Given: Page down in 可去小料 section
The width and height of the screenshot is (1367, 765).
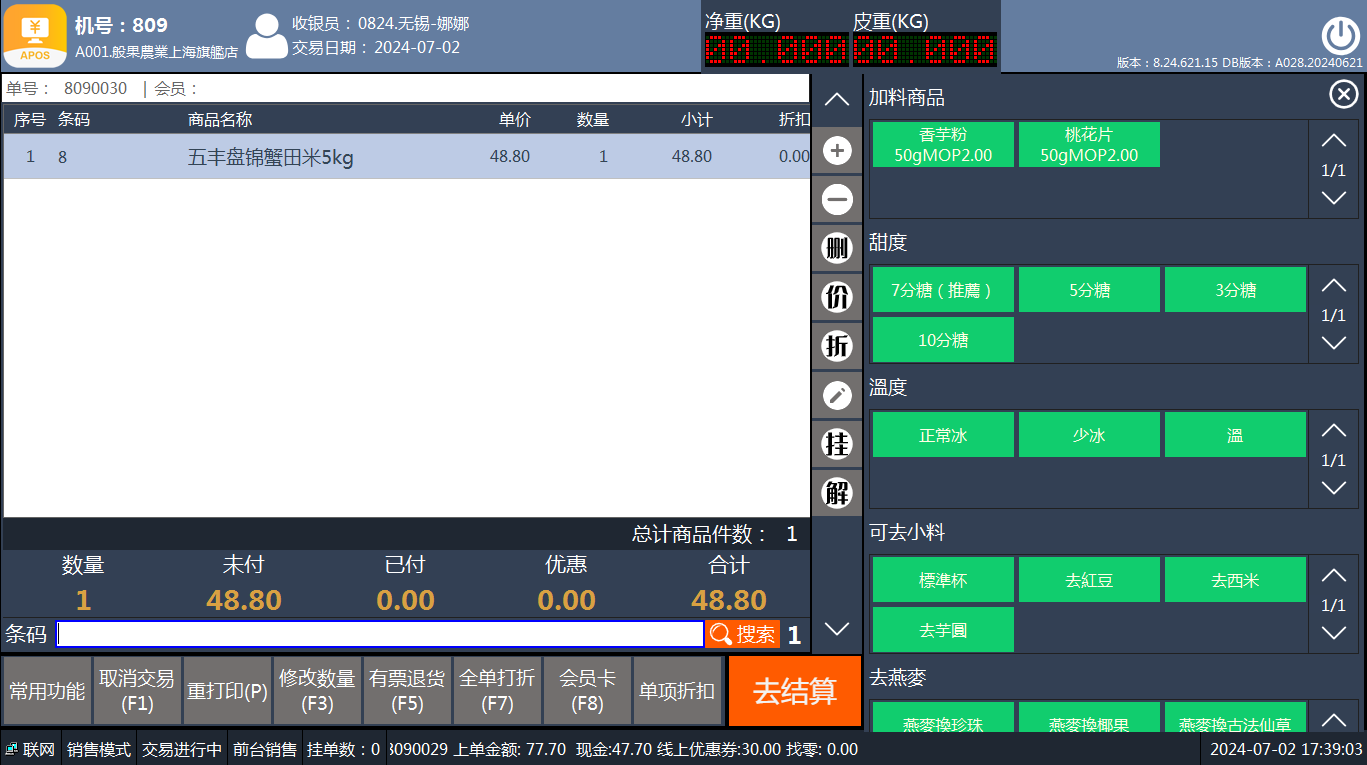Looking at the screenshot, I should click(x=1334, y=633).
